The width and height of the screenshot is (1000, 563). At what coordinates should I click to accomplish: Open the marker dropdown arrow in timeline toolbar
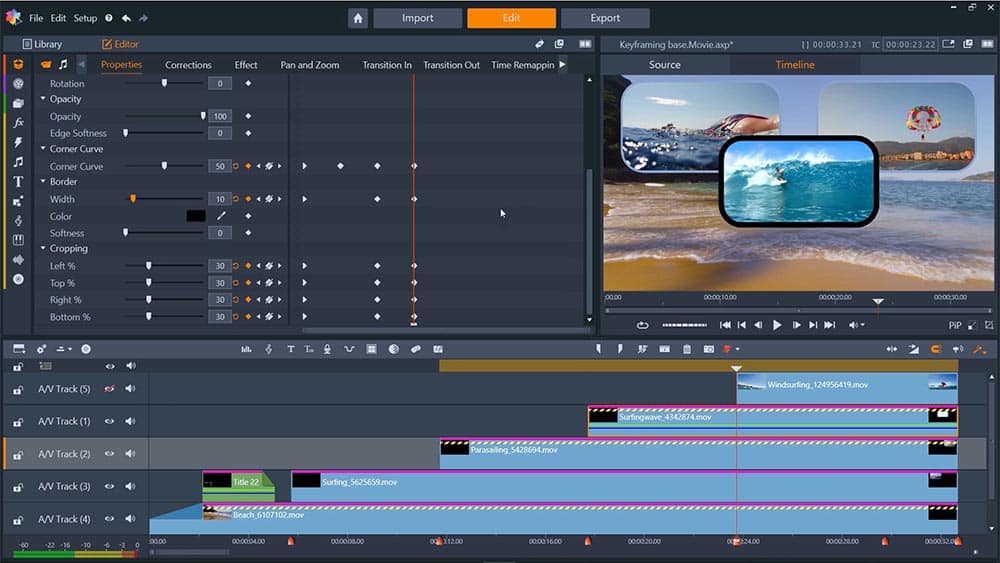coord(738,349)
